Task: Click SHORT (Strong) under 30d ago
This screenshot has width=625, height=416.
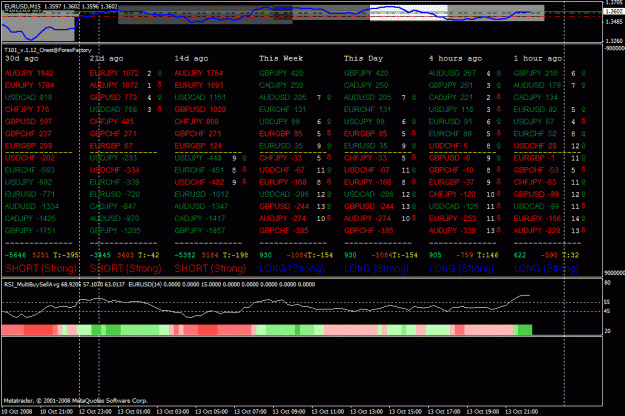Action: [40, 269]
